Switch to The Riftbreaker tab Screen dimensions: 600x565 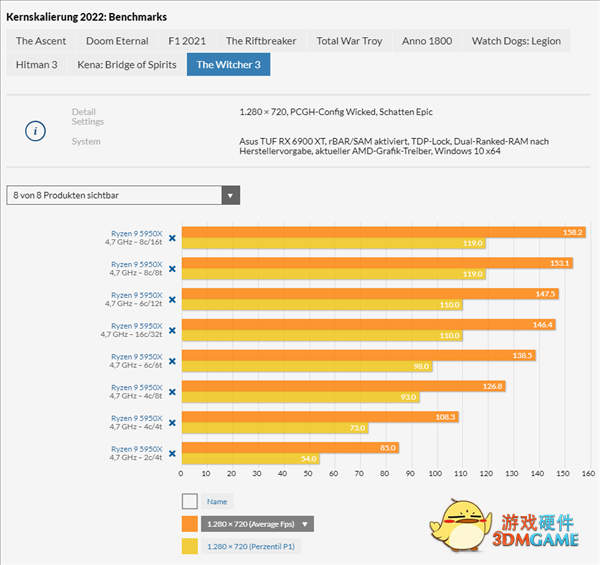pos(261,41)
